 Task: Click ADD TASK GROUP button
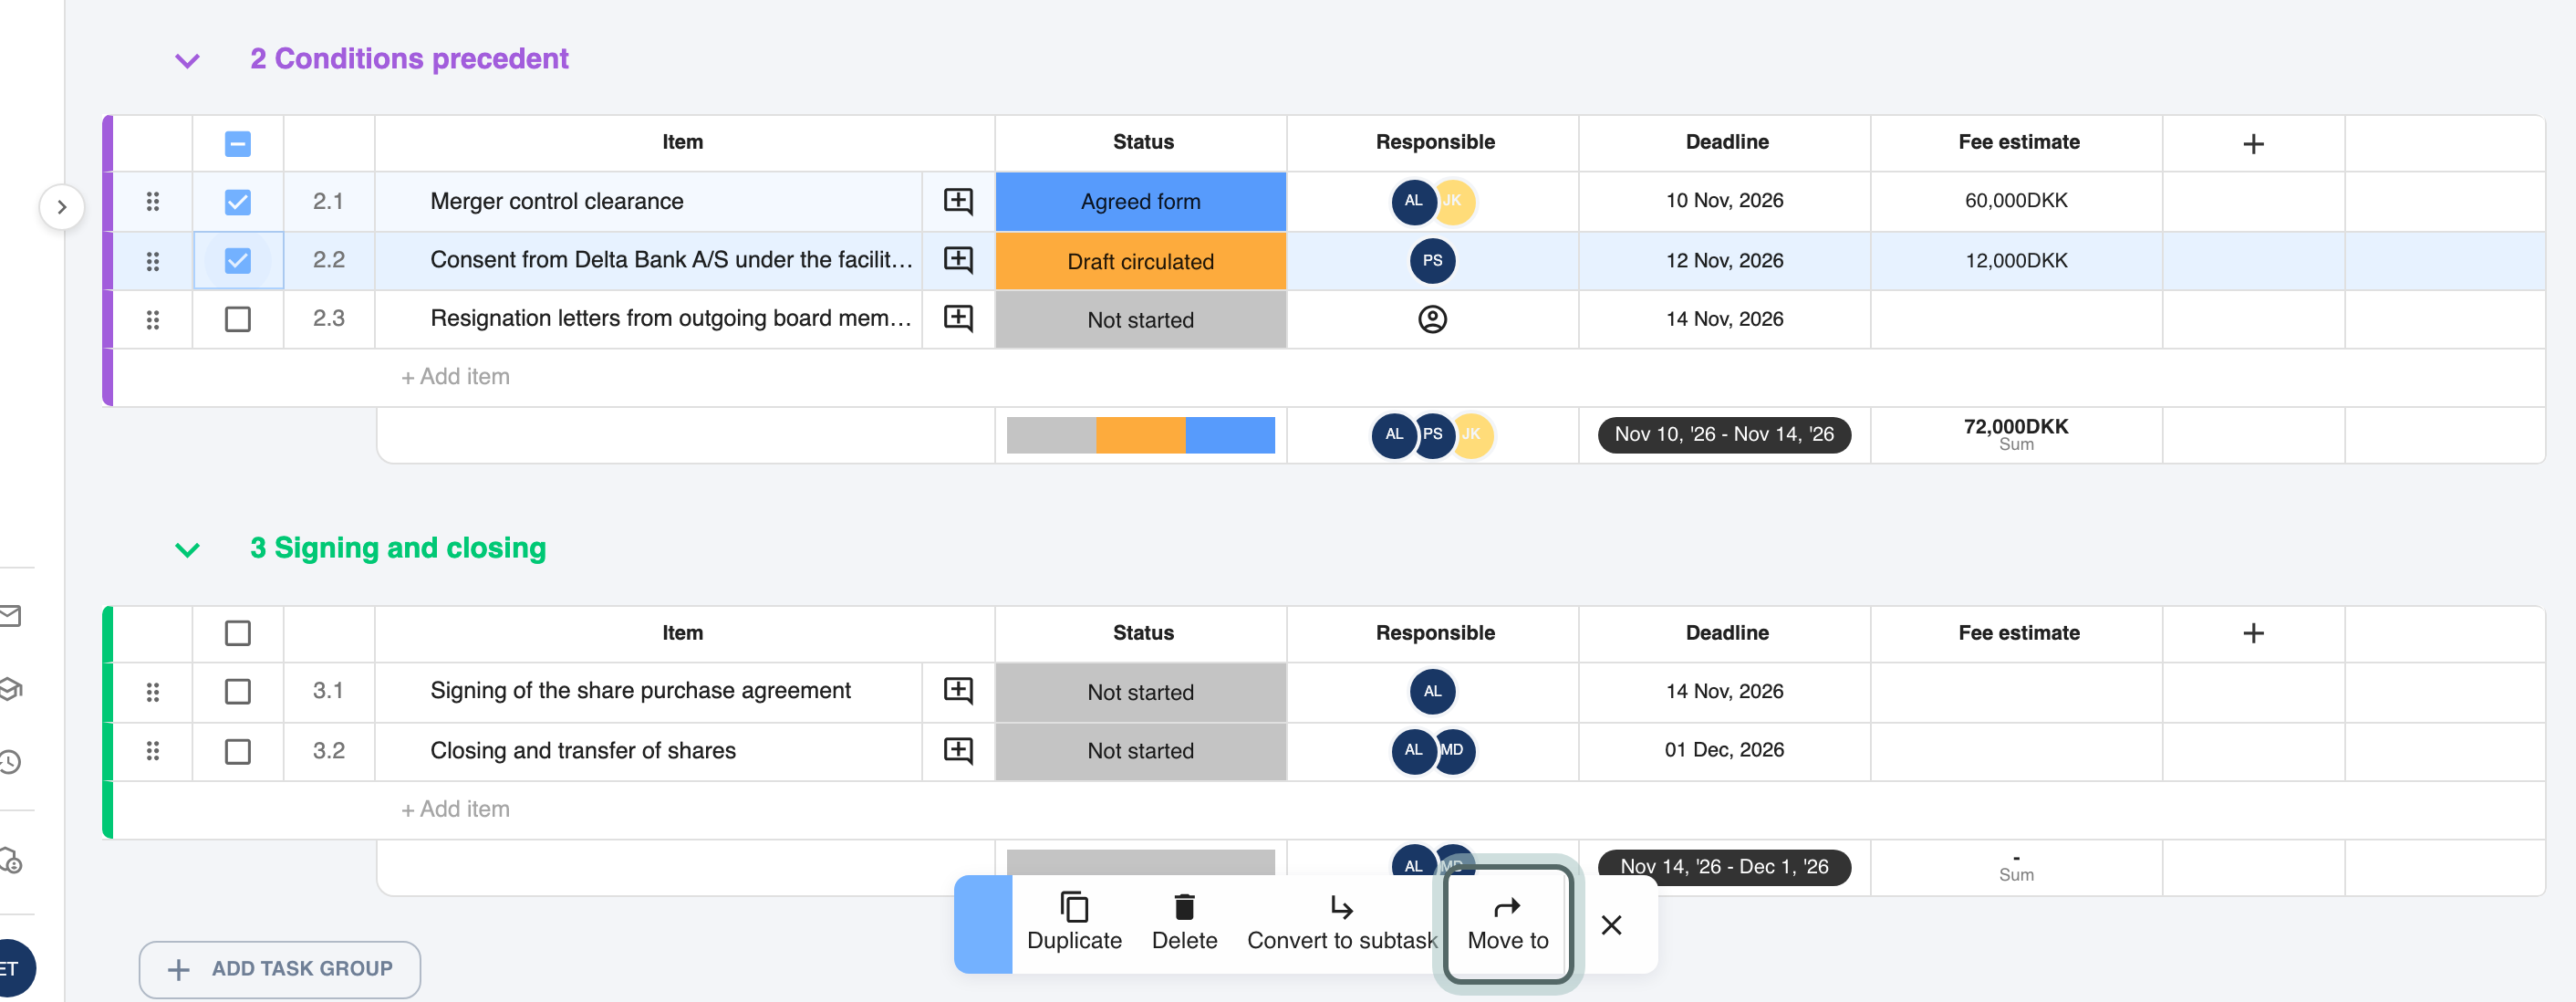click(x=280, y=969)
